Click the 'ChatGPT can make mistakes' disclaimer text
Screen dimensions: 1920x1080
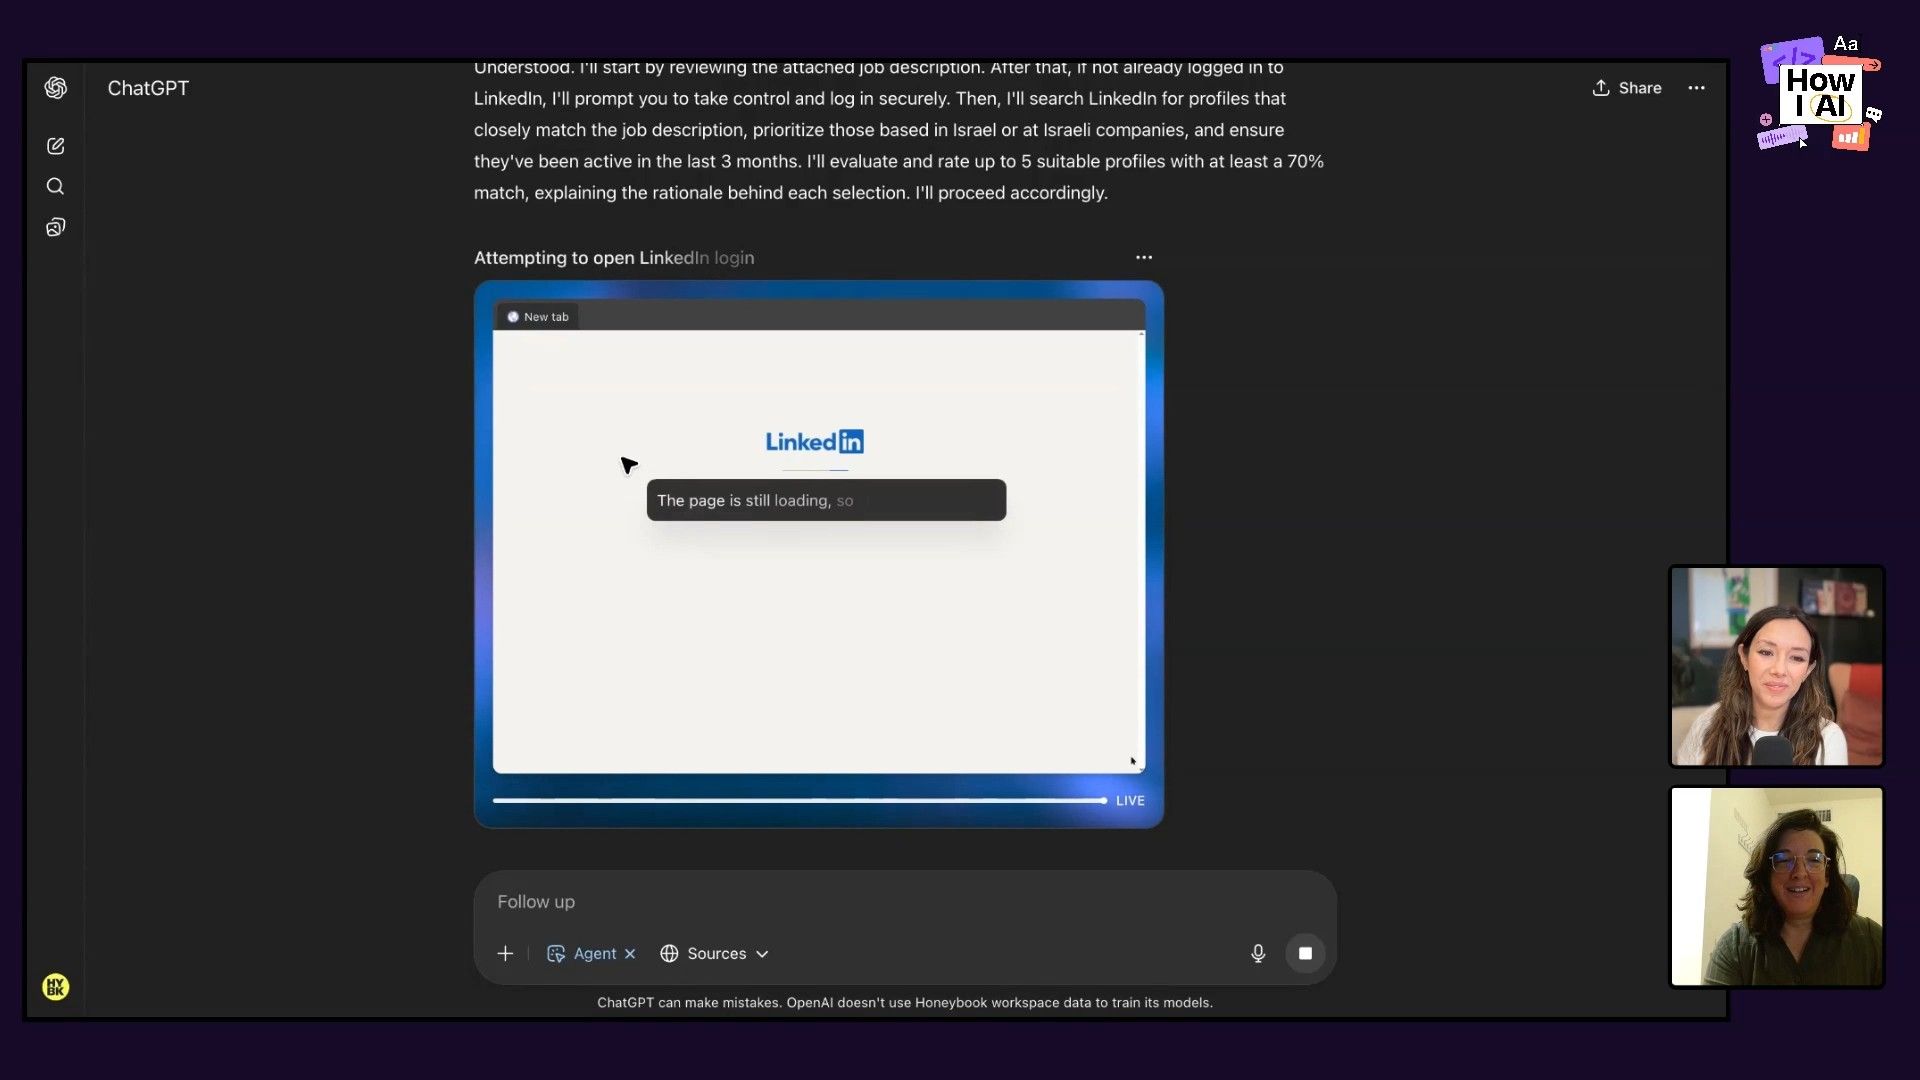[905, 1003]
